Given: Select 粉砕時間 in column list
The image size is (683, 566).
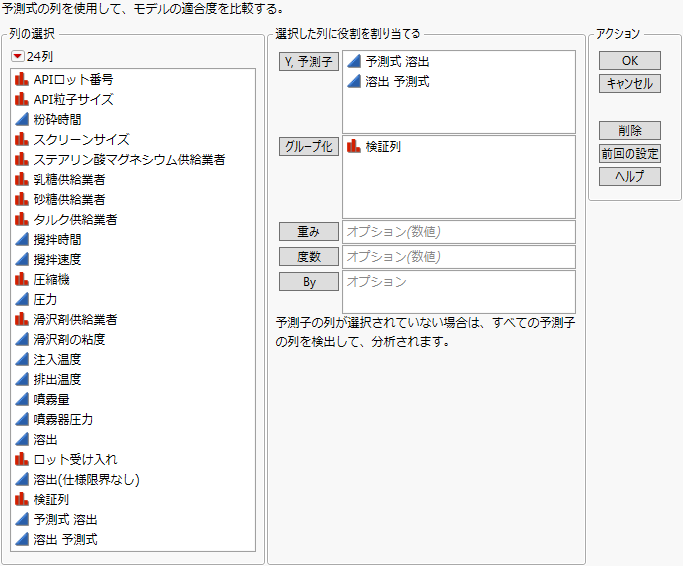Looking at the screenshot, I should point(57,119).
